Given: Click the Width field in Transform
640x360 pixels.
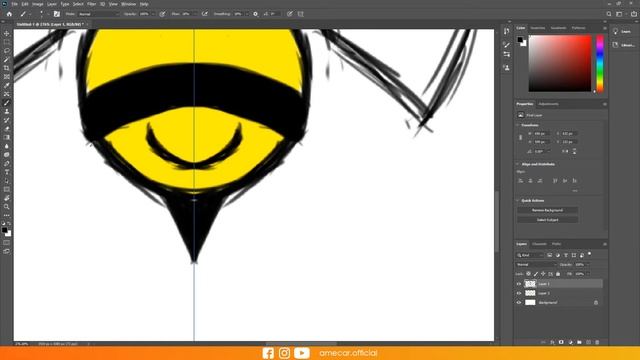Looking at the screenshot, I should [x=541, y=133].
